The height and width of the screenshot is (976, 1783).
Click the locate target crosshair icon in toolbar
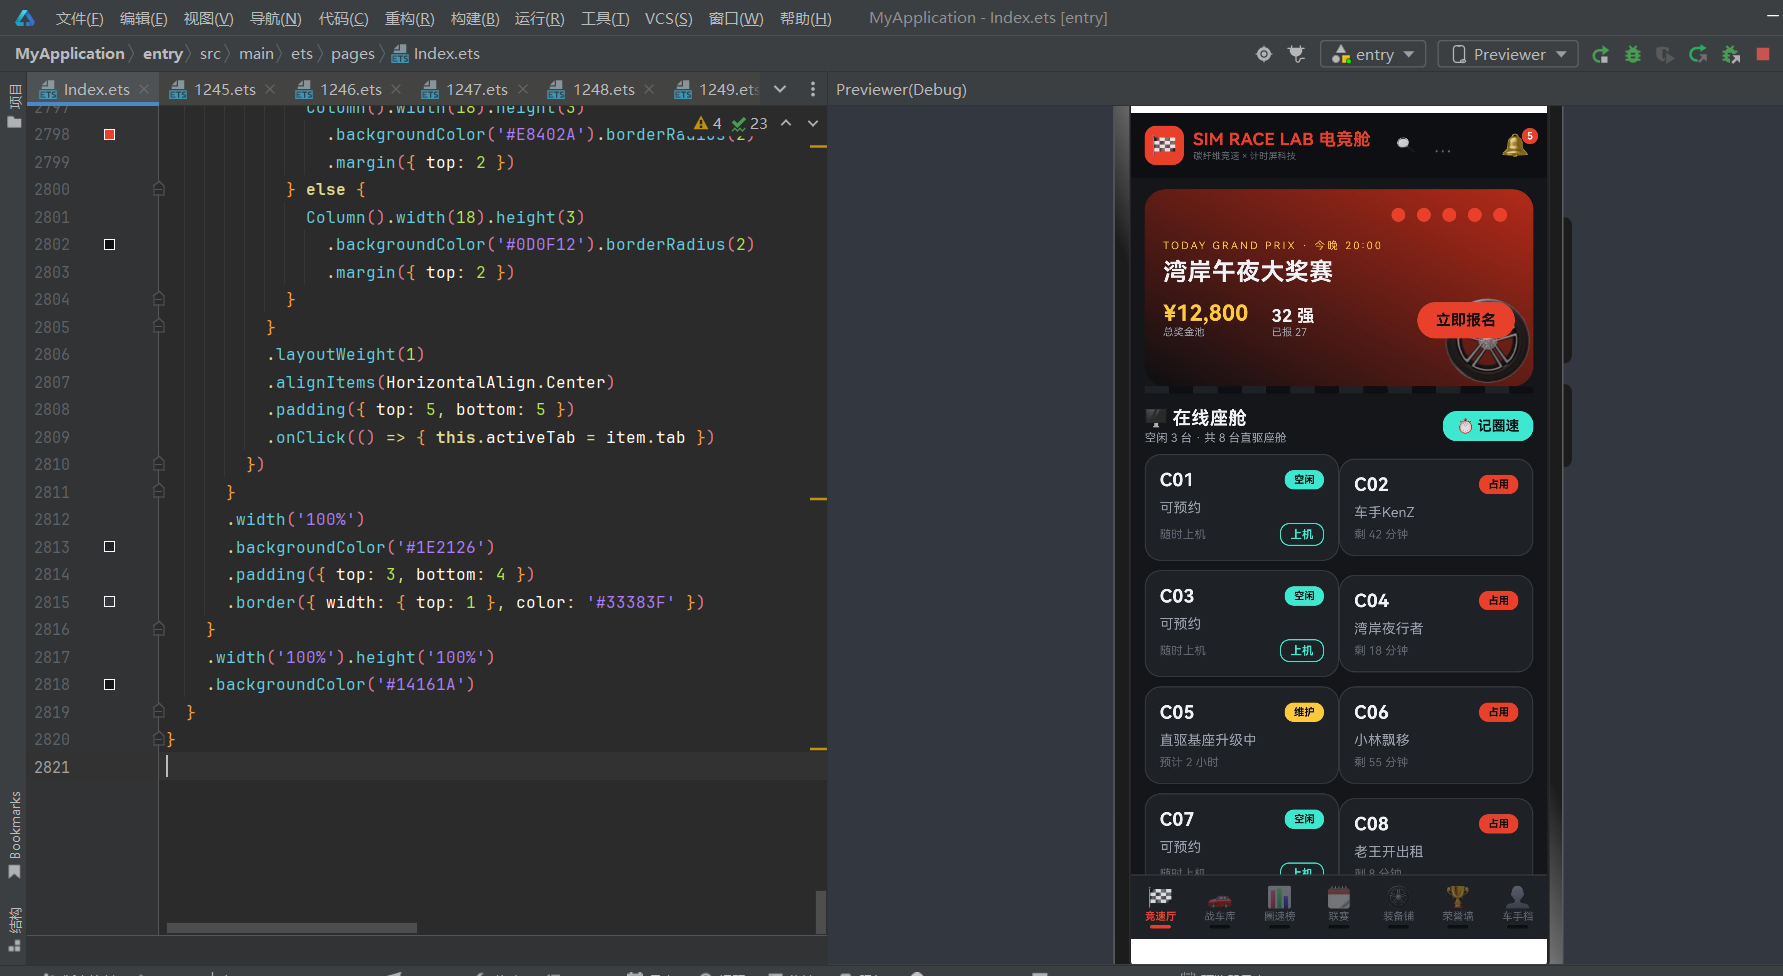1264,54
